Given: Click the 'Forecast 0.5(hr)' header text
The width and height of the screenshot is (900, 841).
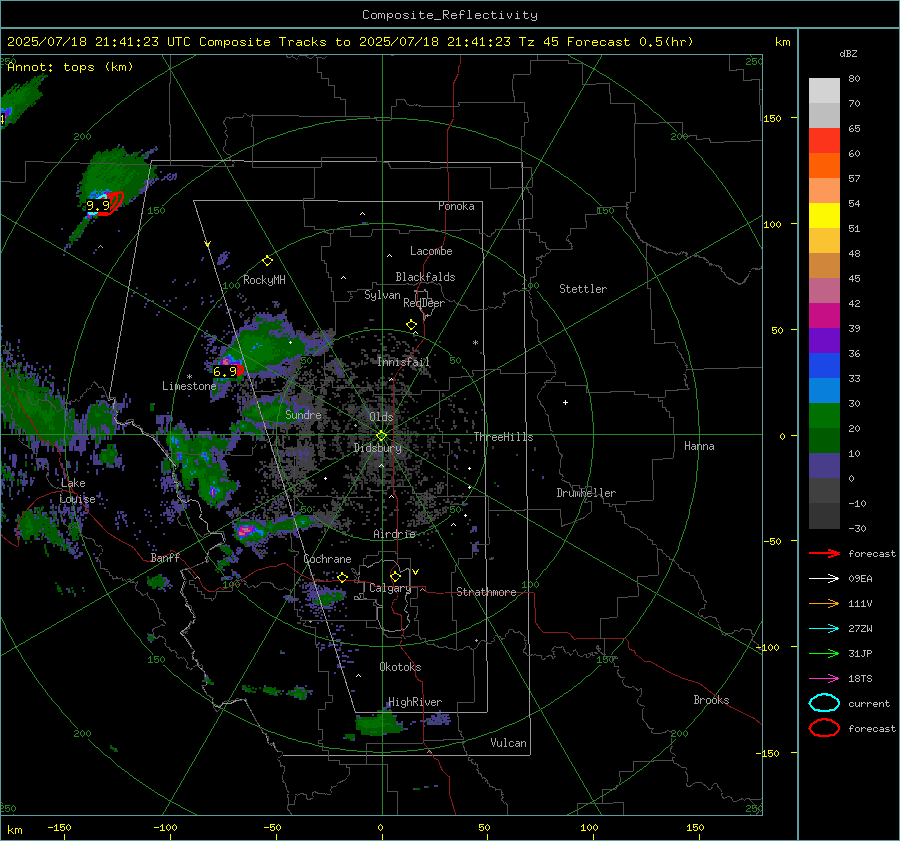Looking at the screenshot, I should (x=630, y=42).
